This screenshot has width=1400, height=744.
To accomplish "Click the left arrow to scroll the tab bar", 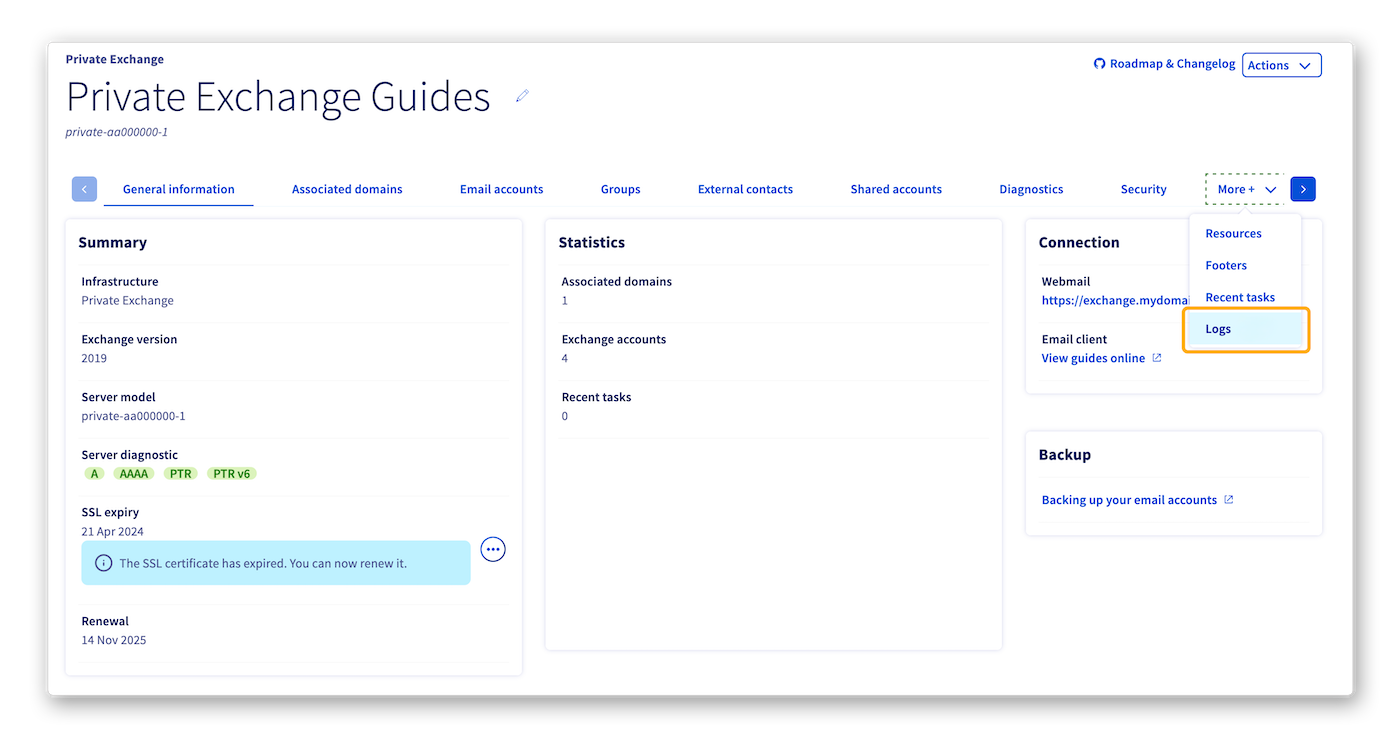I will pyautogui.click(x=84, y=188).
